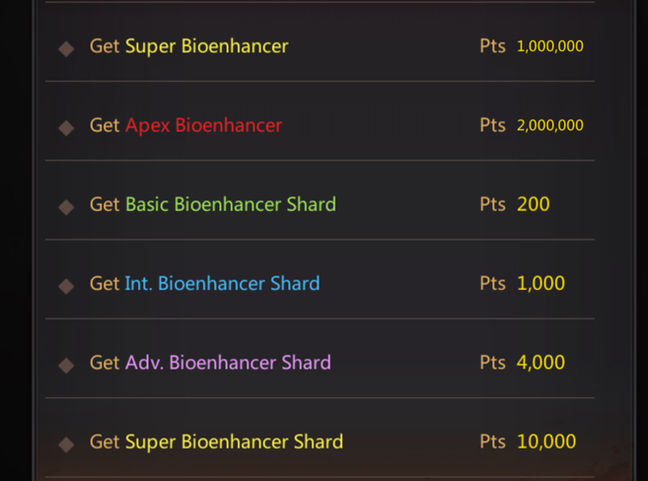Click the Pts label in Apex Bioenhancer row

point(492,125)
